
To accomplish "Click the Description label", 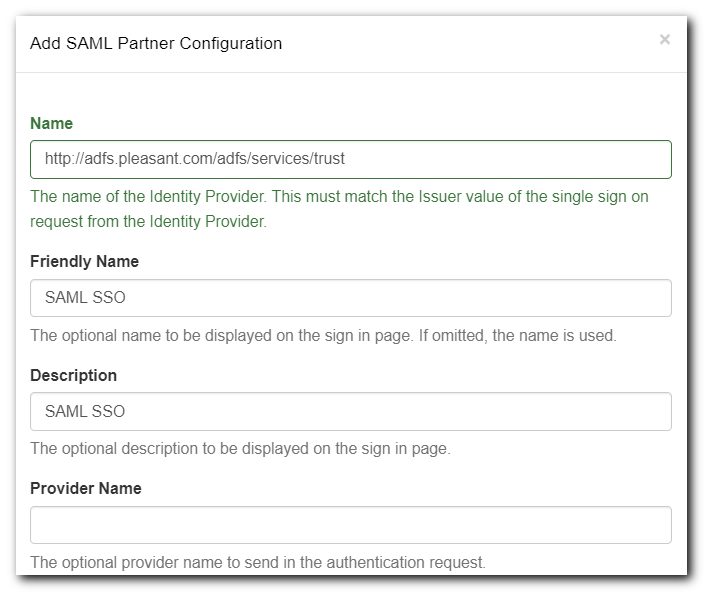I will (x=73, y=375).
